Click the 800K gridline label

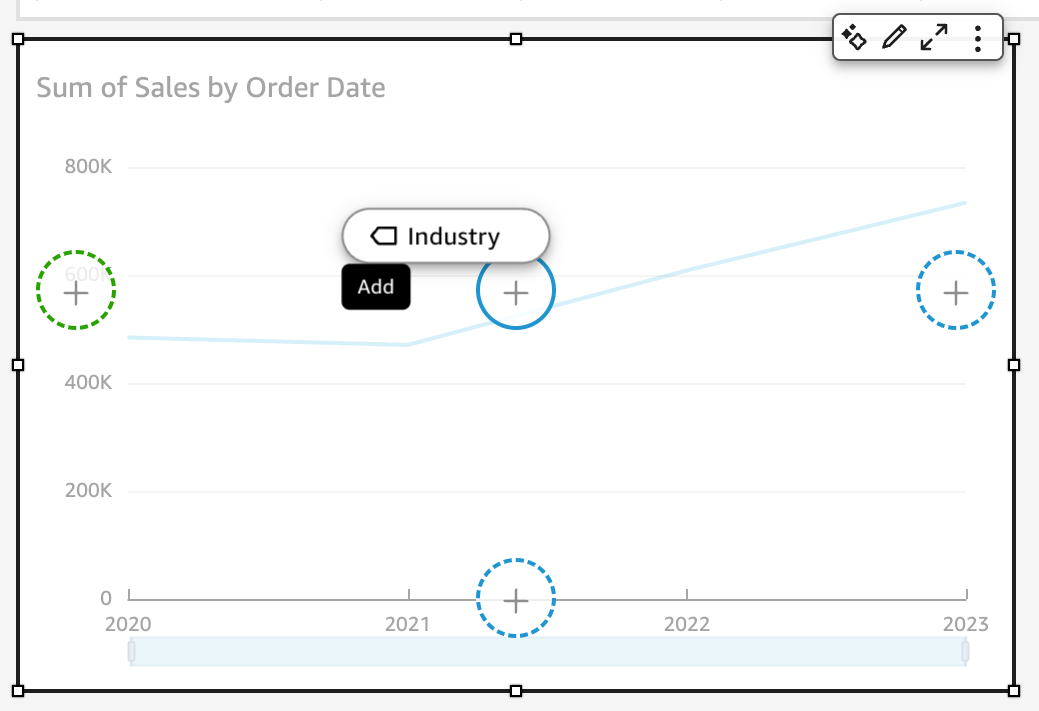coord(89,166)
